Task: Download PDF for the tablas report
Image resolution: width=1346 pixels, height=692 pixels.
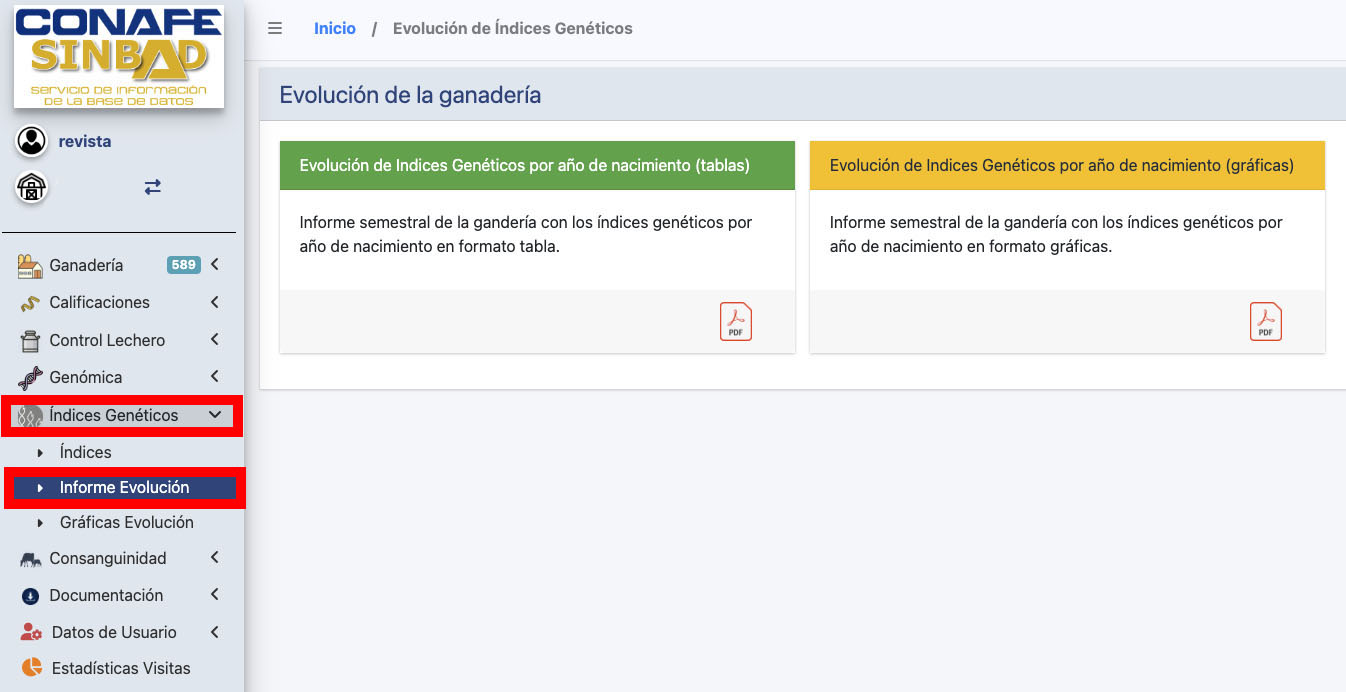Action: tap(735, 322)
